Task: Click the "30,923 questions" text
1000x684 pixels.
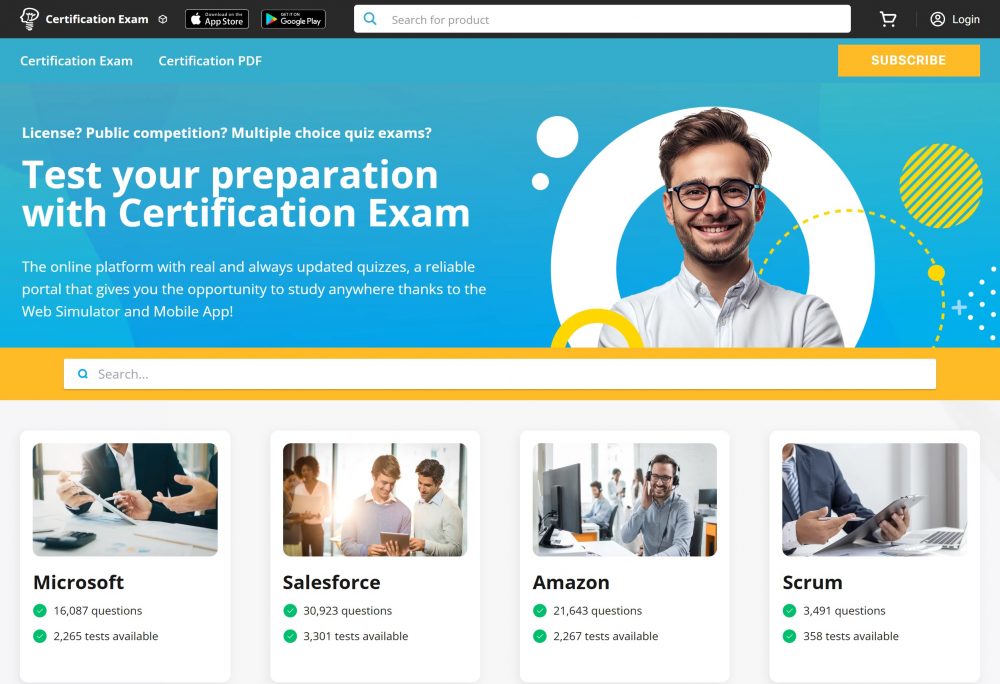Action: (348, 611)
